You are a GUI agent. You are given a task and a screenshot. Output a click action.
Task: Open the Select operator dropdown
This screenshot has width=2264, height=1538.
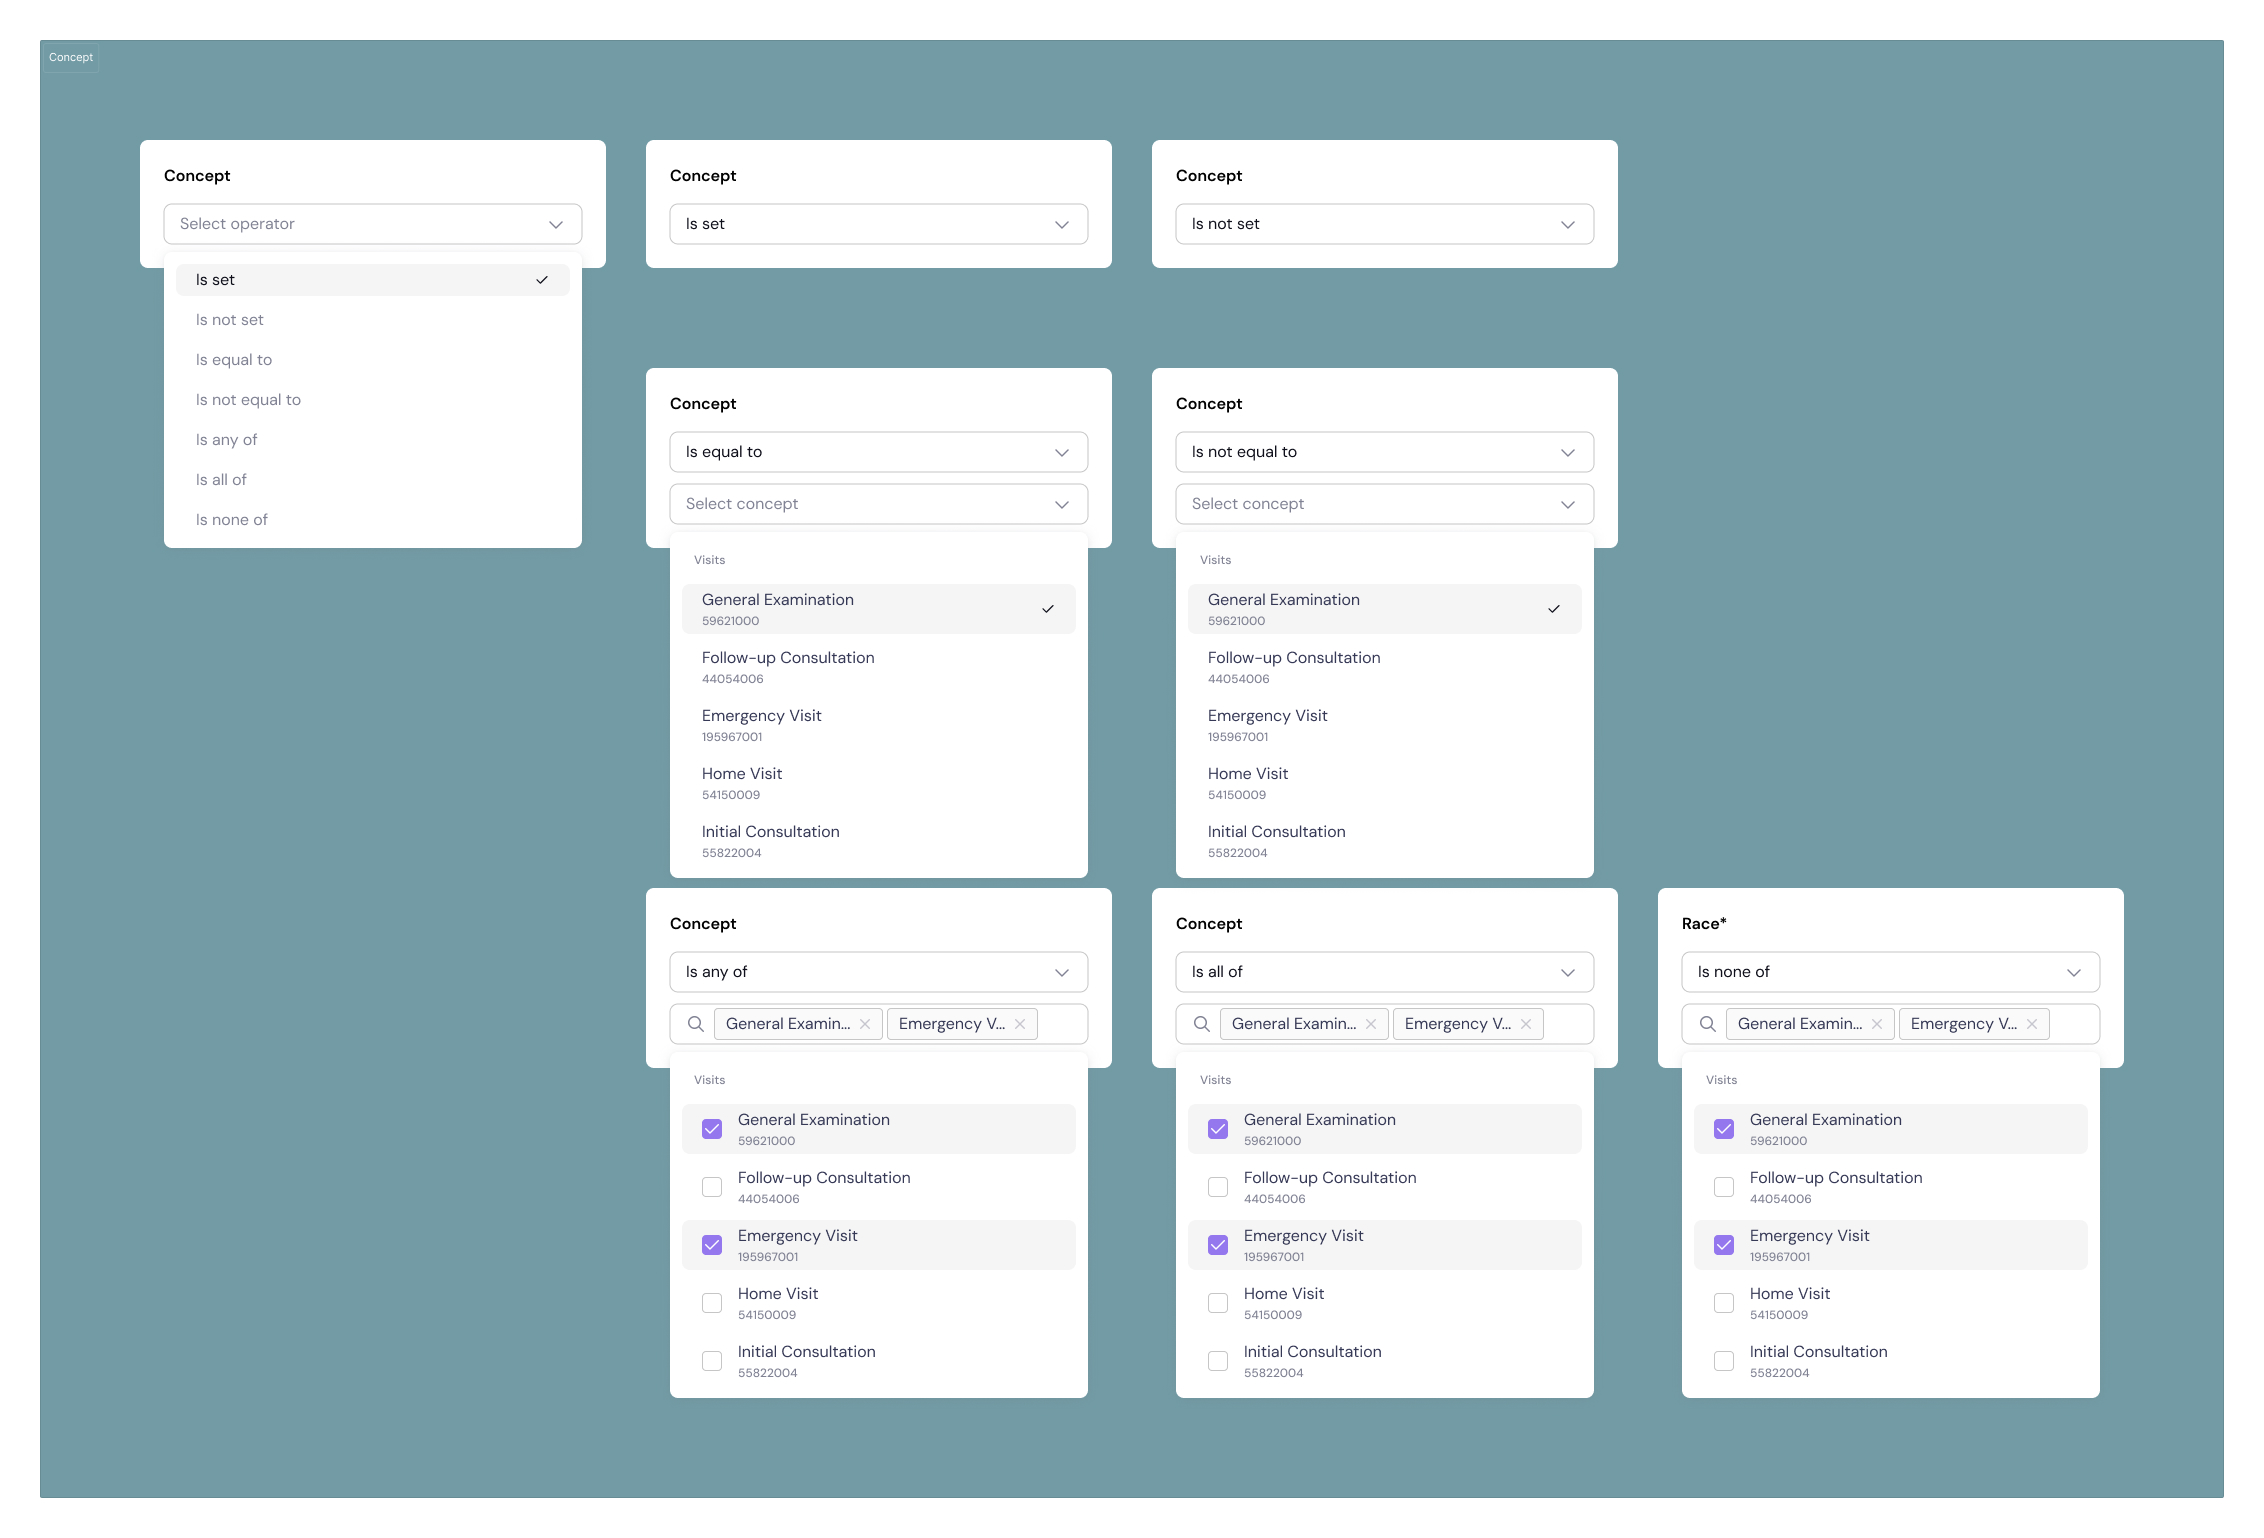(x=372, y=224)
